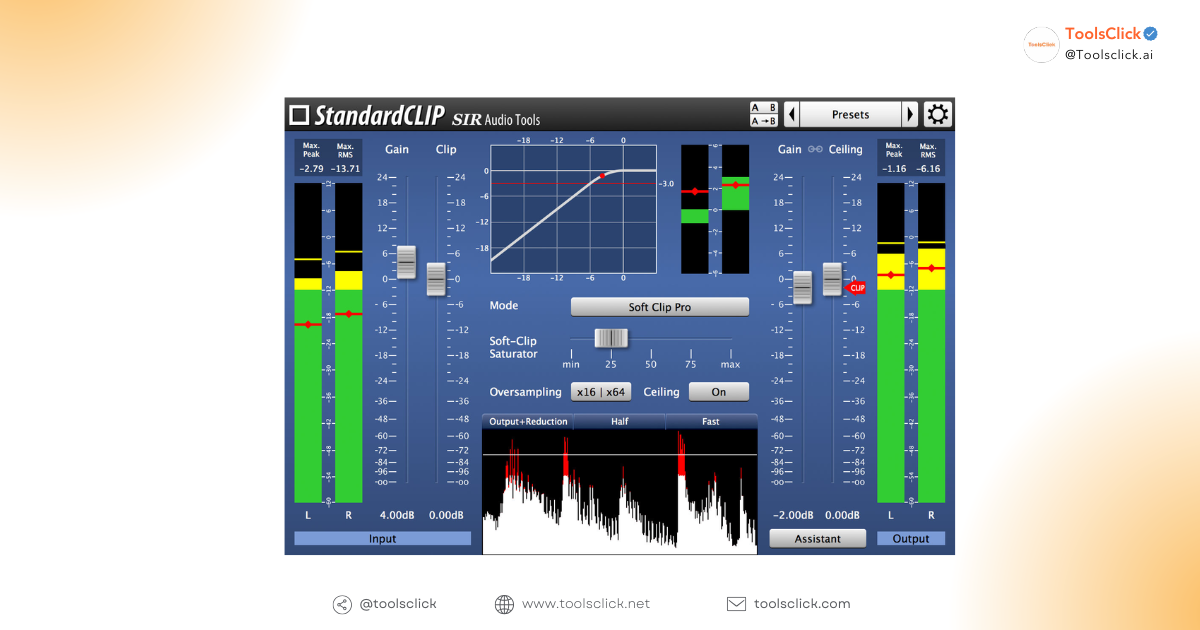Click the share icon beside @toolsclick
This screenshot has height=630, width=1200.
tap(342, 604)
